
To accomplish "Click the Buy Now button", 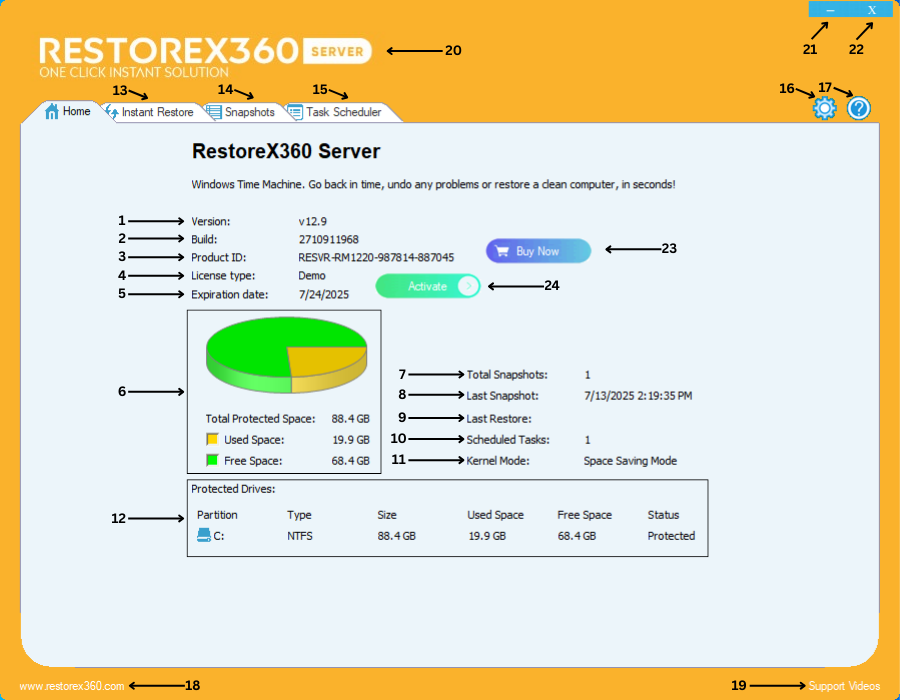I will point(538,251).
